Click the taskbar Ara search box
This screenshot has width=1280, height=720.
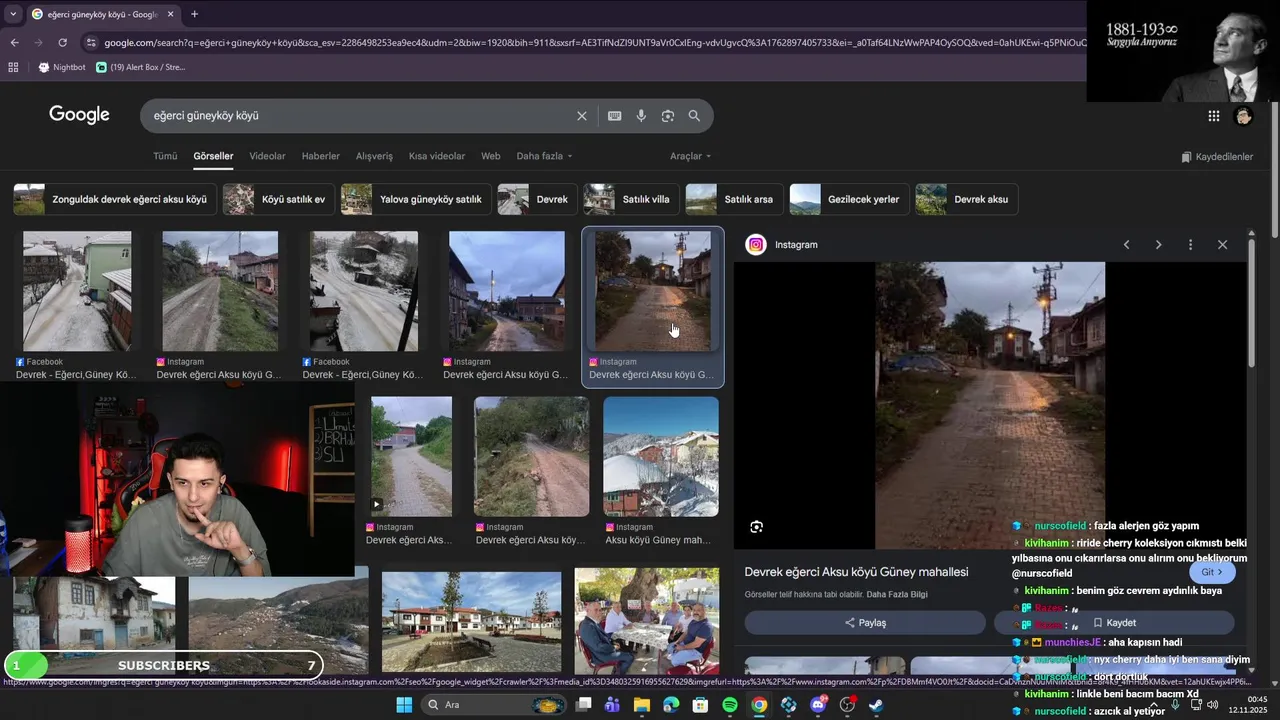pyautogui.click(x=495, y=705)
